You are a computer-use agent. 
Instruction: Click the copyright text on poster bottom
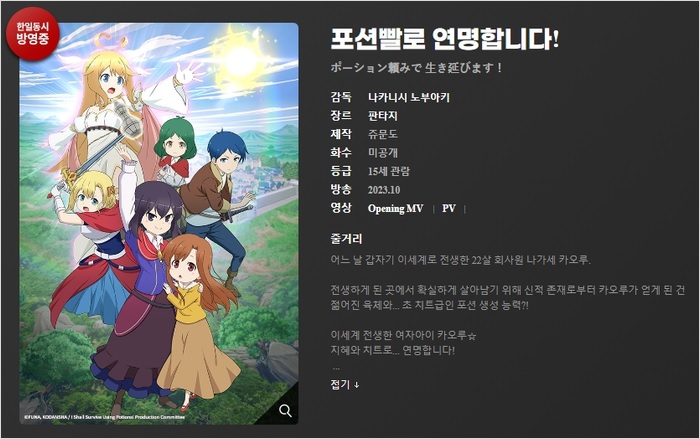[x=104, y=417]
